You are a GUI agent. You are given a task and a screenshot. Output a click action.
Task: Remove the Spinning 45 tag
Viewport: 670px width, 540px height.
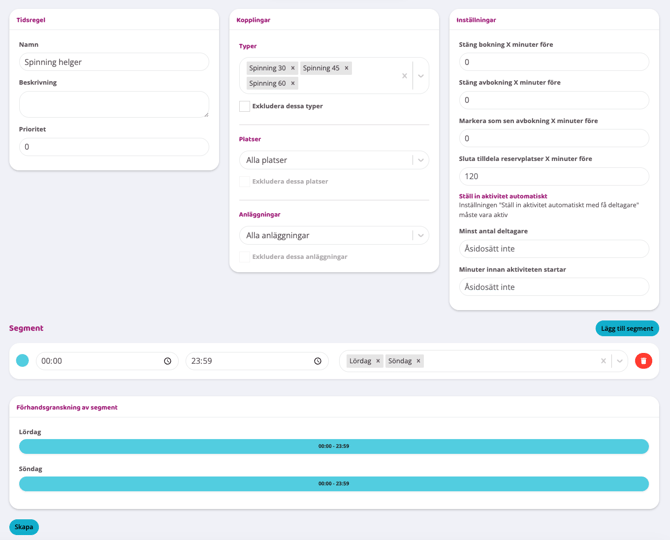tap(347, 68)
